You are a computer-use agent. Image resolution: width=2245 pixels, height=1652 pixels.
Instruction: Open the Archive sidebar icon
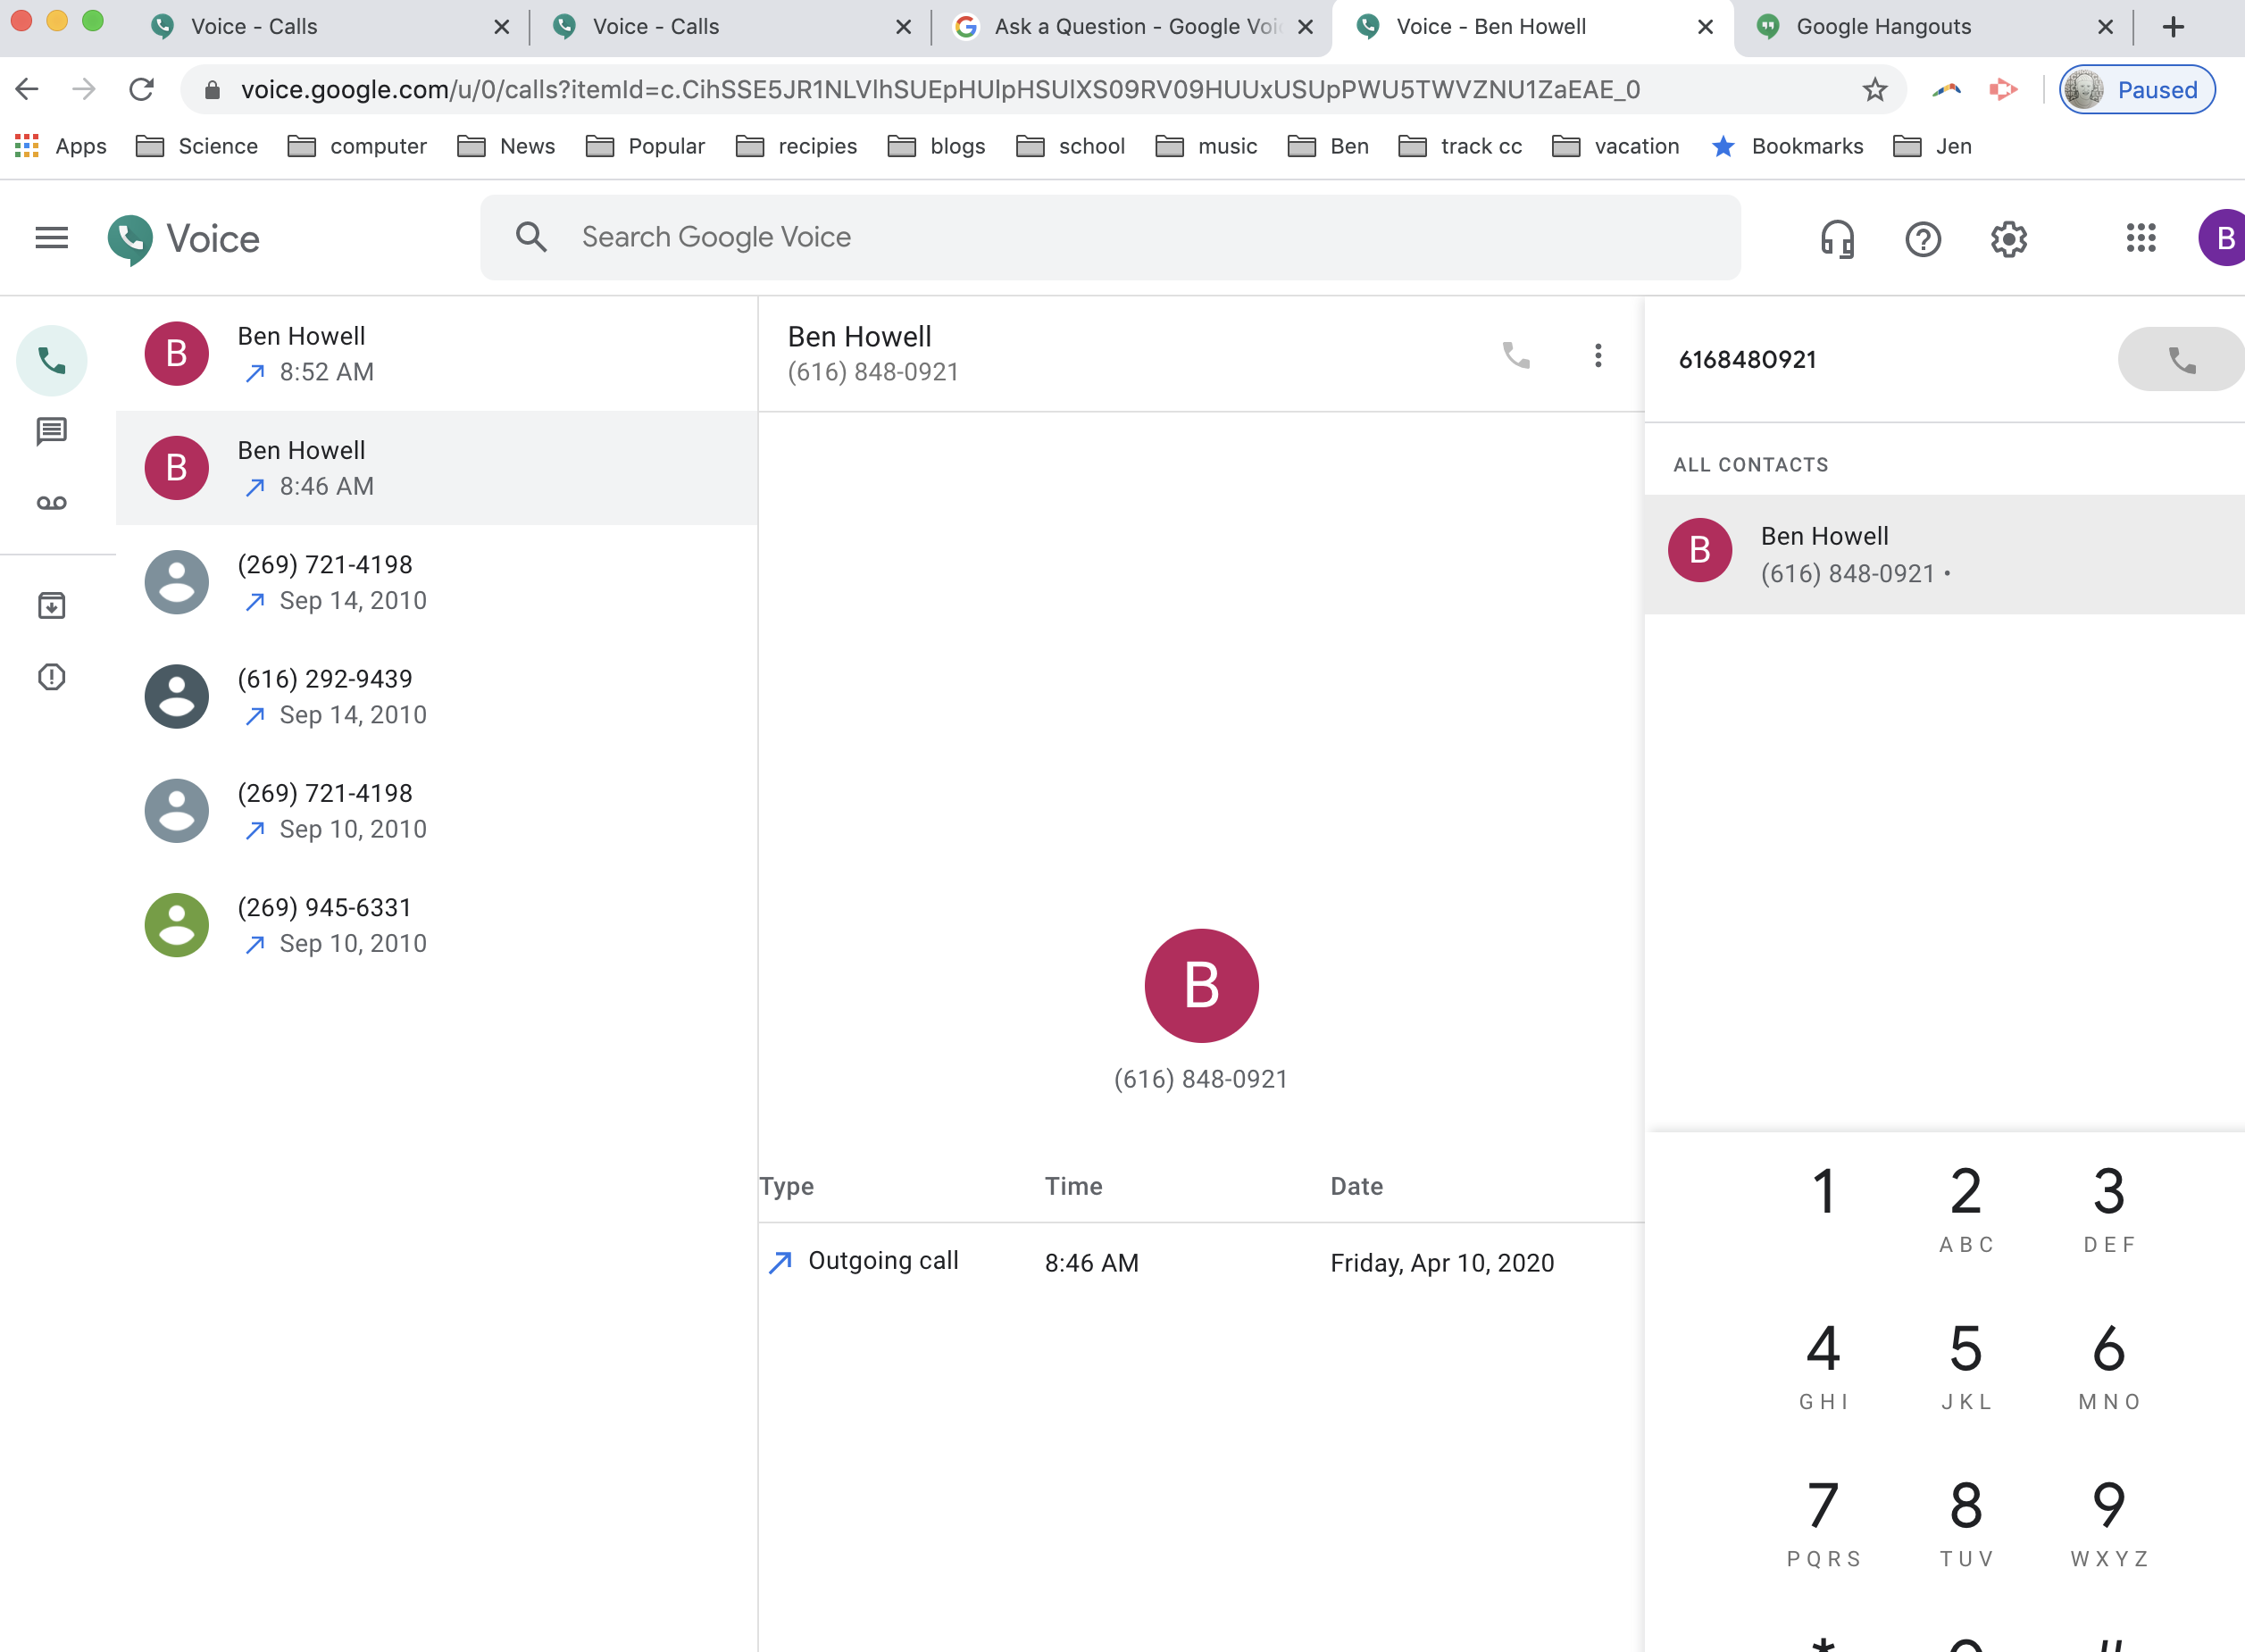[x=51, y=605]
